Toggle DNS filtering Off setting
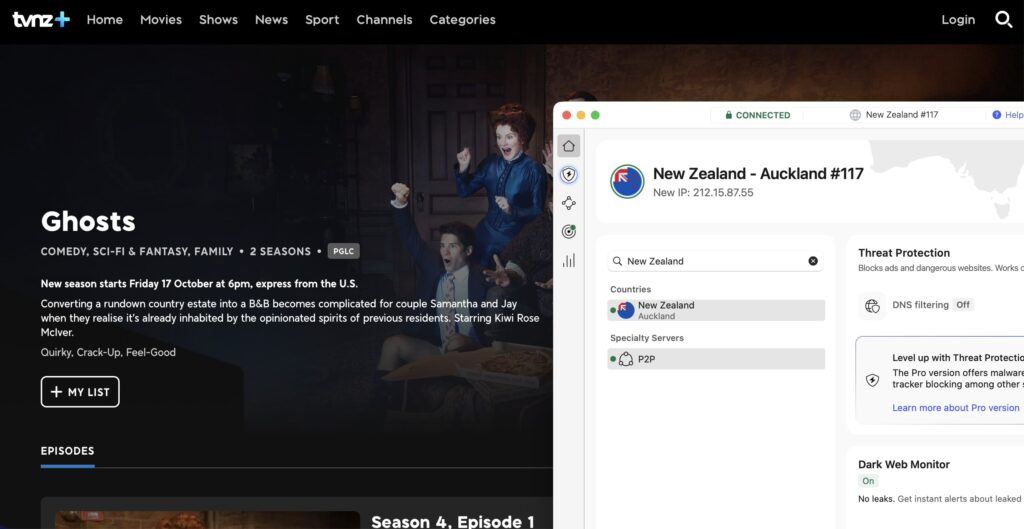The height and width of the screenshot is (529, 1024). coord(962,305)
